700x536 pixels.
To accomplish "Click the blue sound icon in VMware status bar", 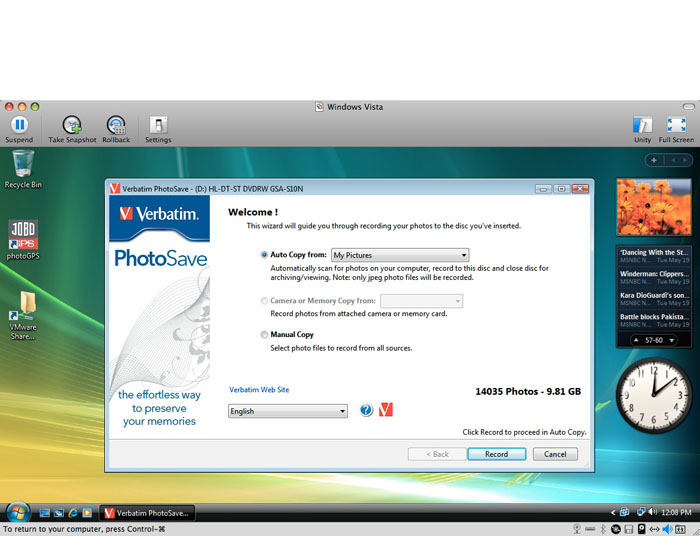I will 667,529.
